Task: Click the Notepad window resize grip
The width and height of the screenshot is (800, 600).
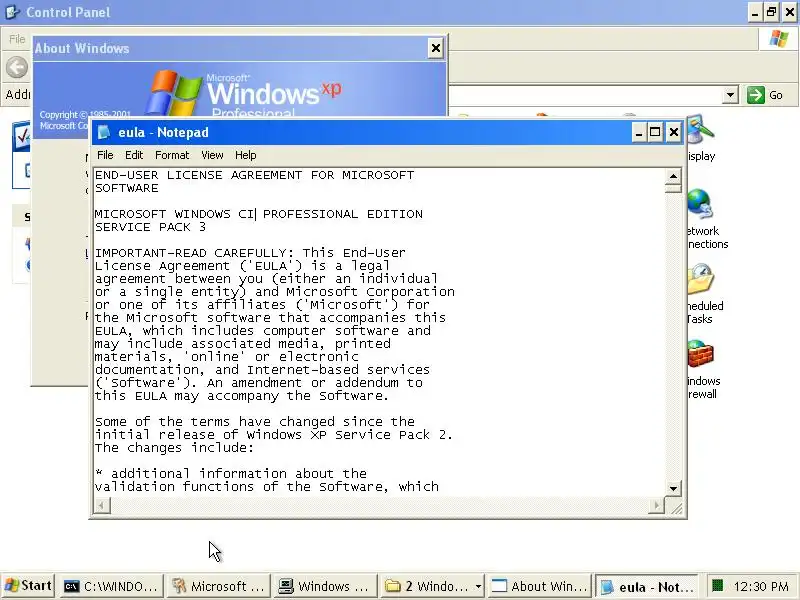Action: (676, 507)
